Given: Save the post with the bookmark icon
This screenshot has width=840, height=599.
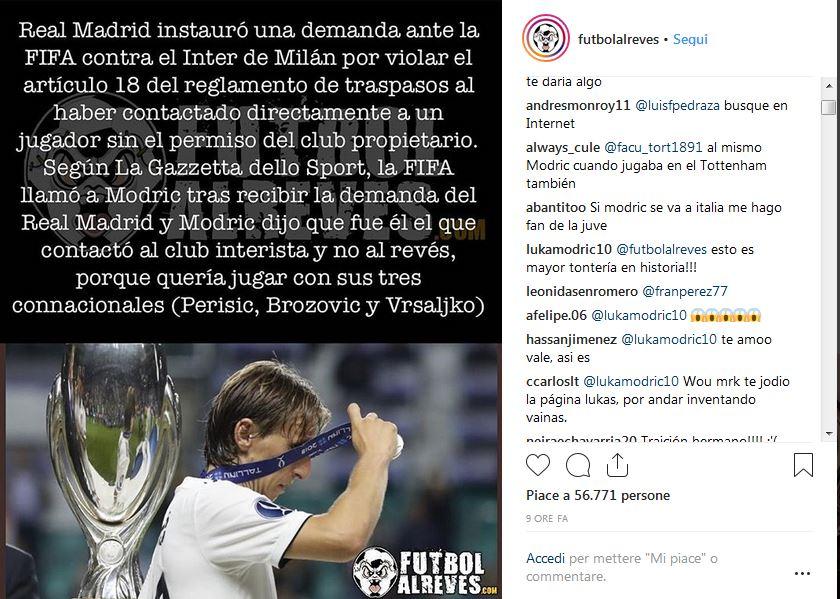Looking at the screenshot, I should click(x=803, y=465).
